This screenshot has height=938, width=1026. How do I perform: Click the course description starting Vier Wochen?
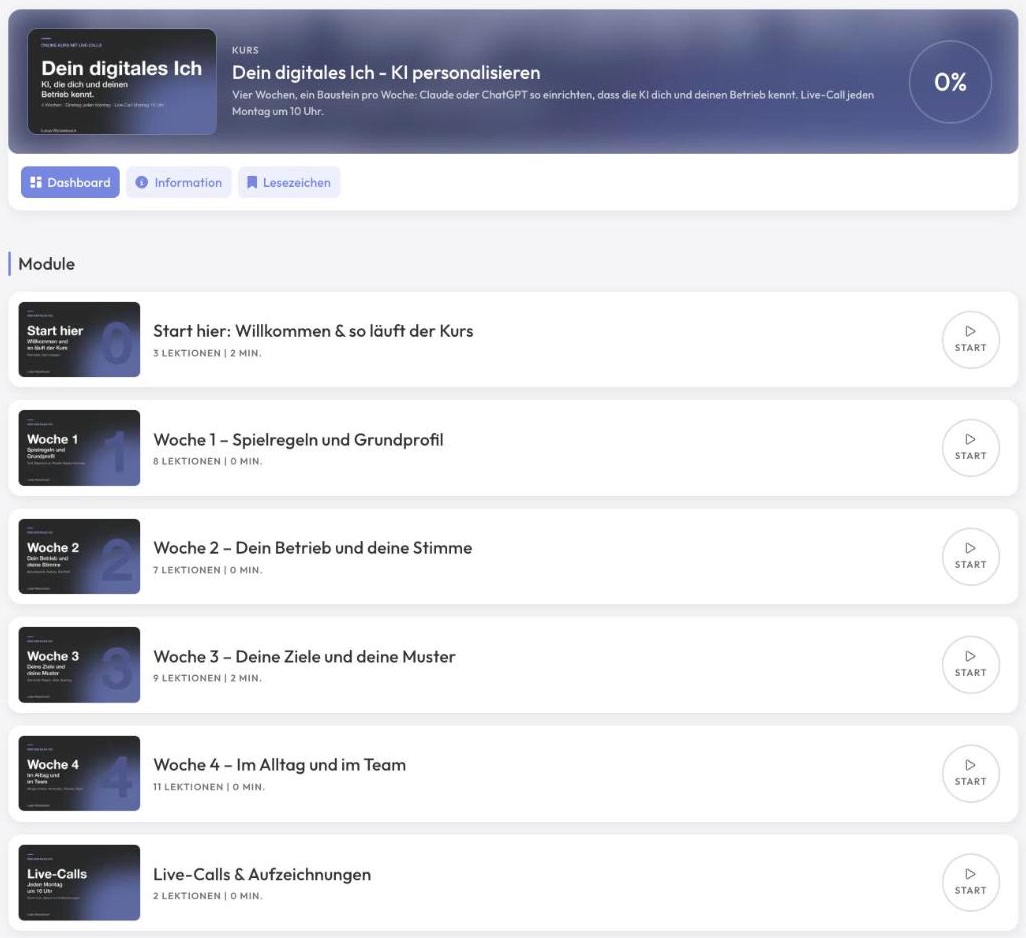[x=553, y=103]
